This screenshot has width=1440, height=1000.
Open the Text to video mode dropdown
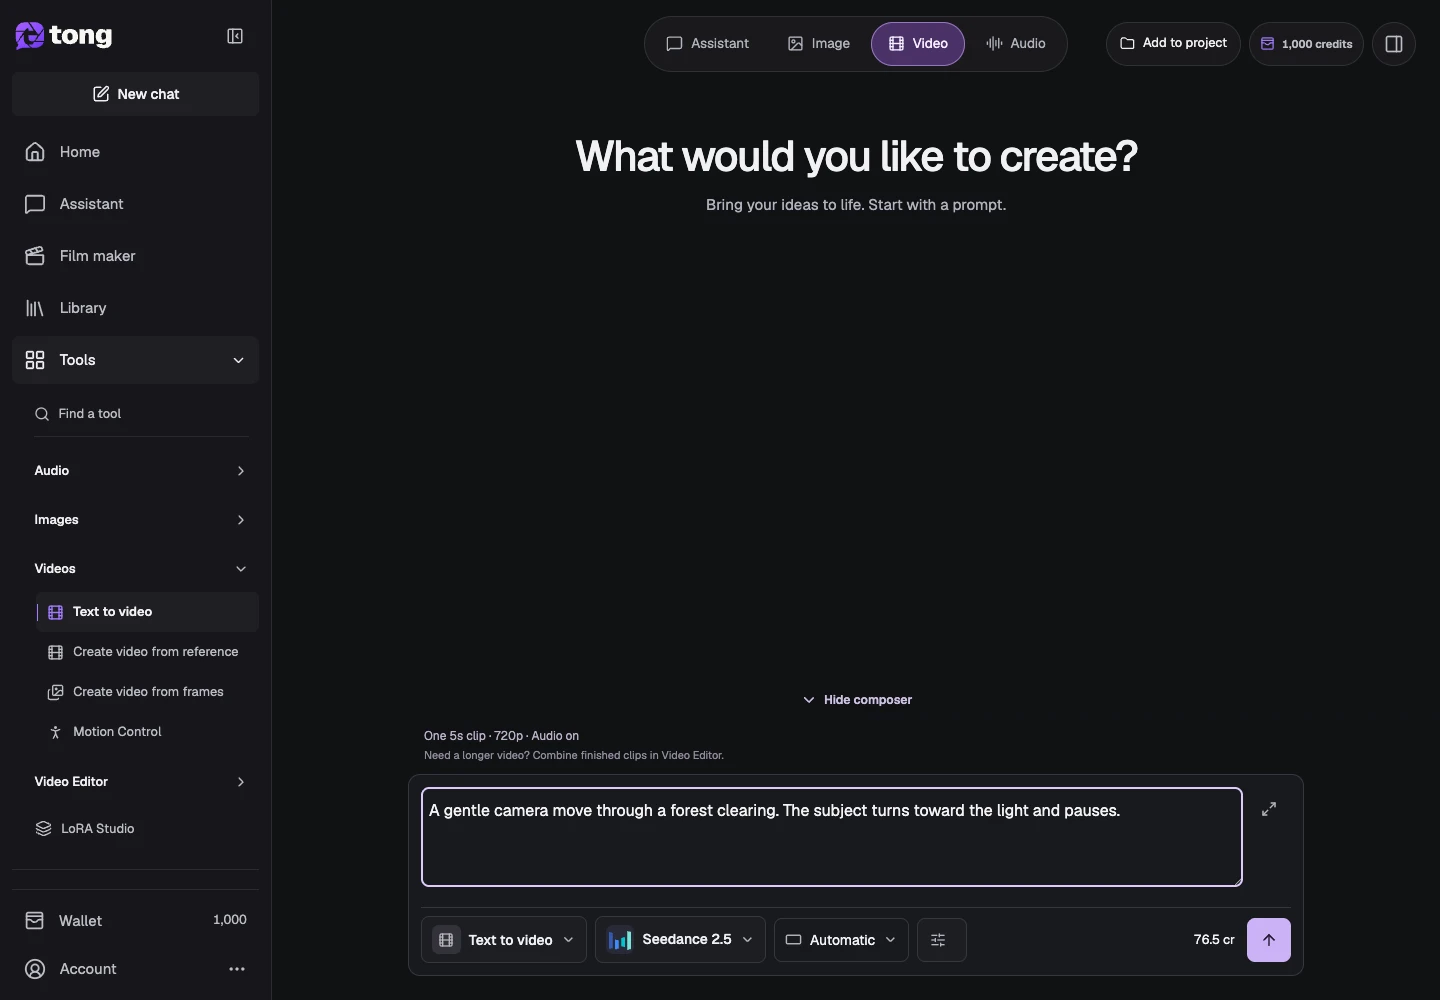(504, 940)
